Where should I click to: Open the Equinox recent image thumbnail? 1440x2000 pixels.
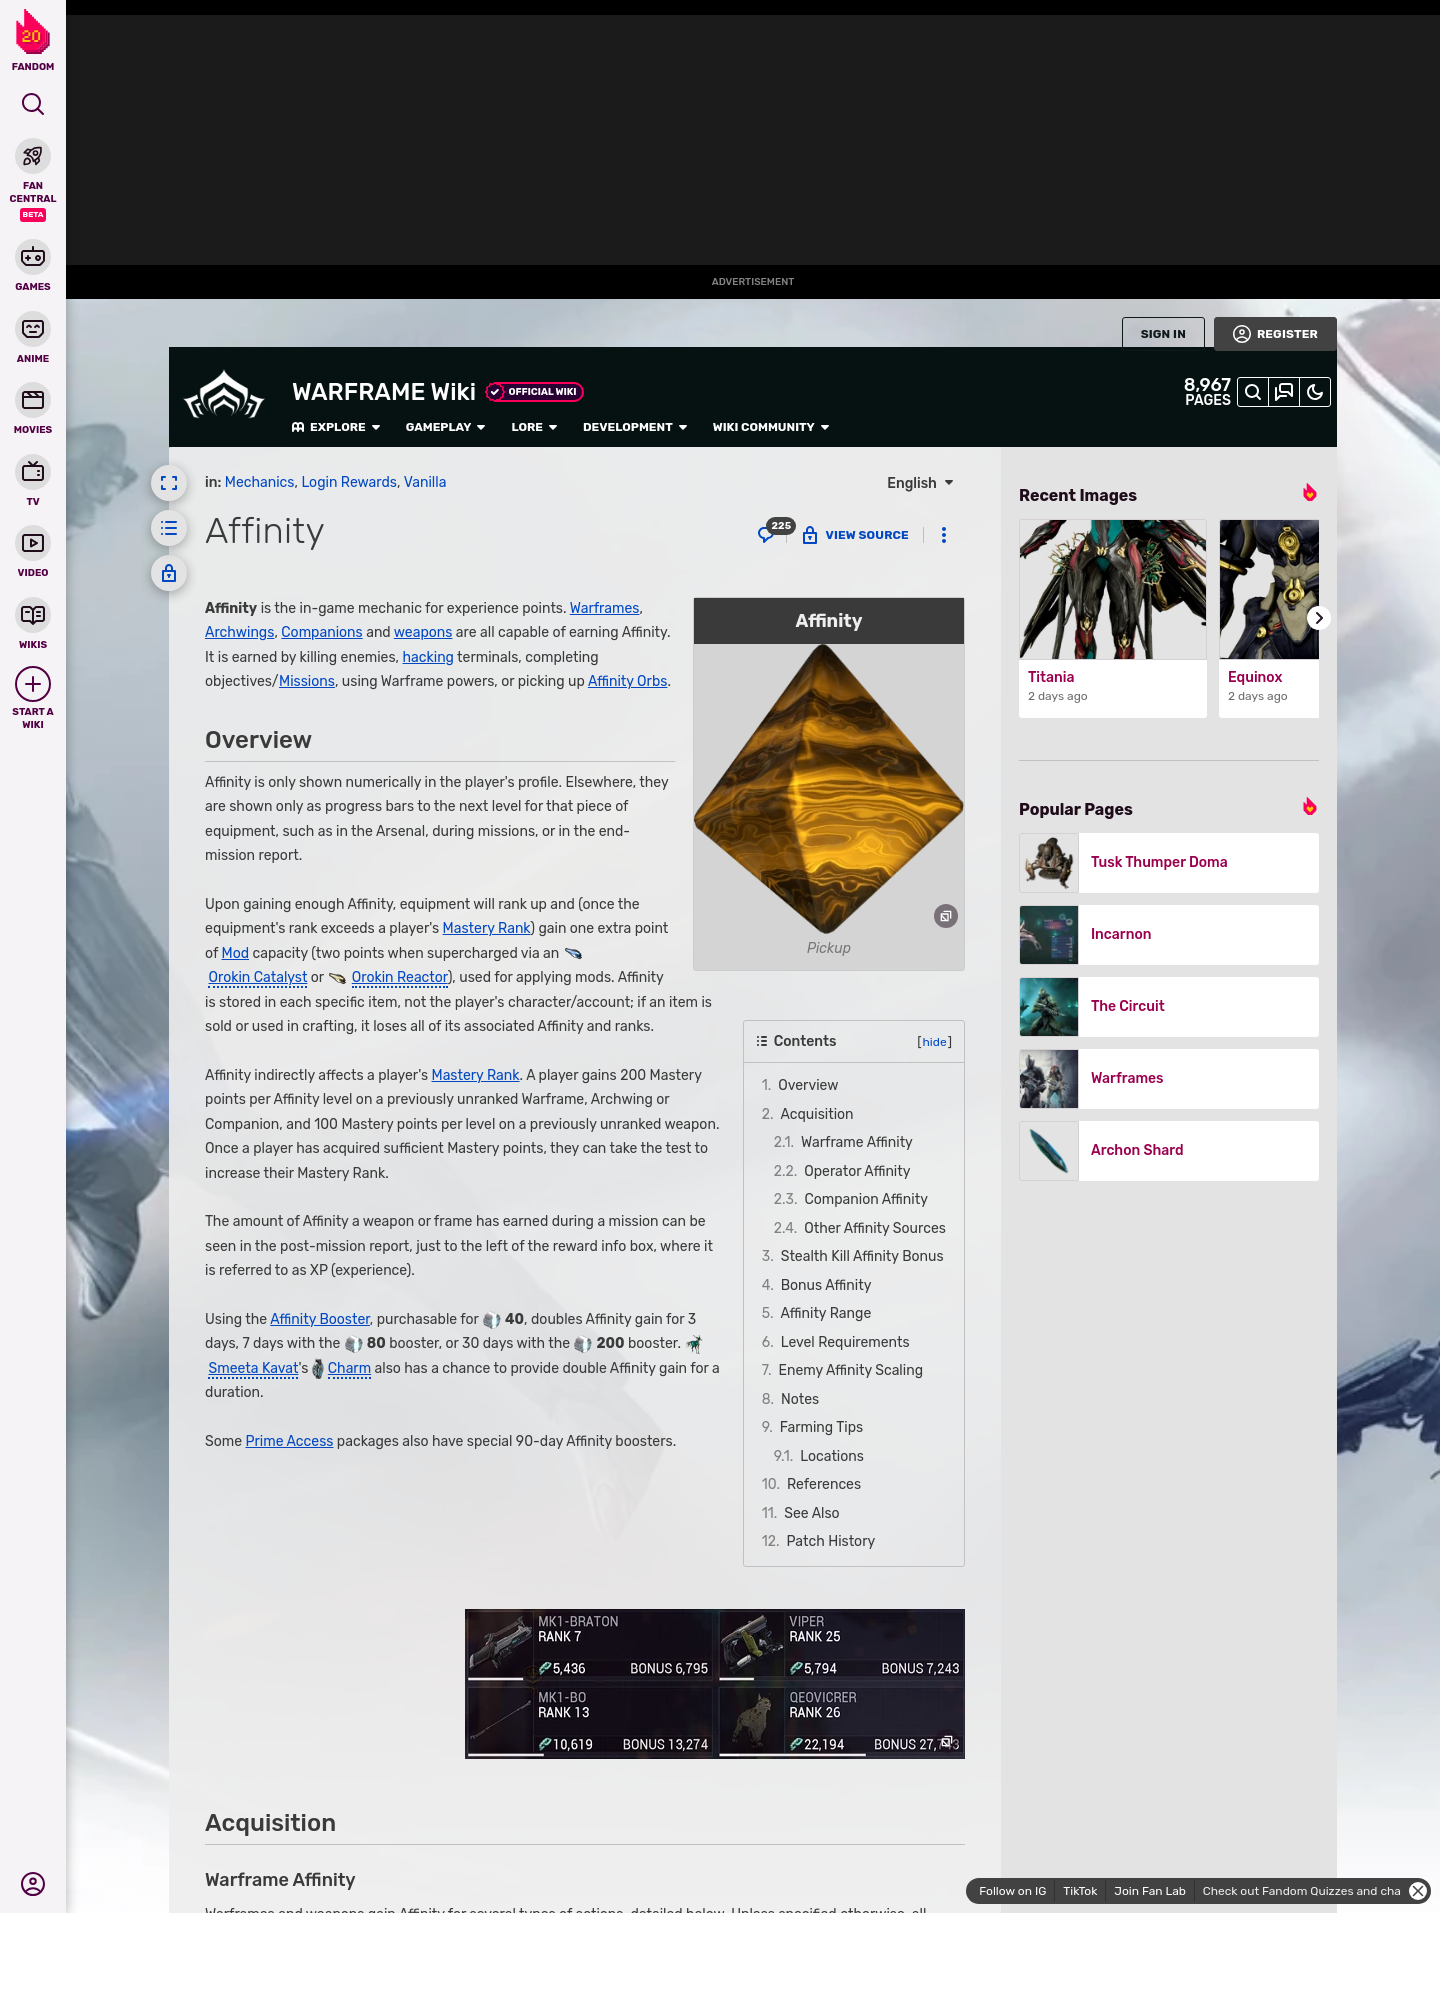(1269, 590)
